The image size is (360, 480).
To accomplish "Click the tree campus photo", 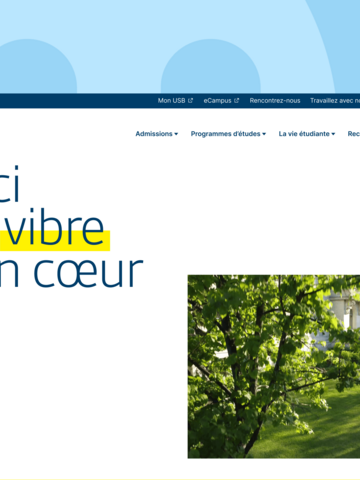I will coord(274,366).
